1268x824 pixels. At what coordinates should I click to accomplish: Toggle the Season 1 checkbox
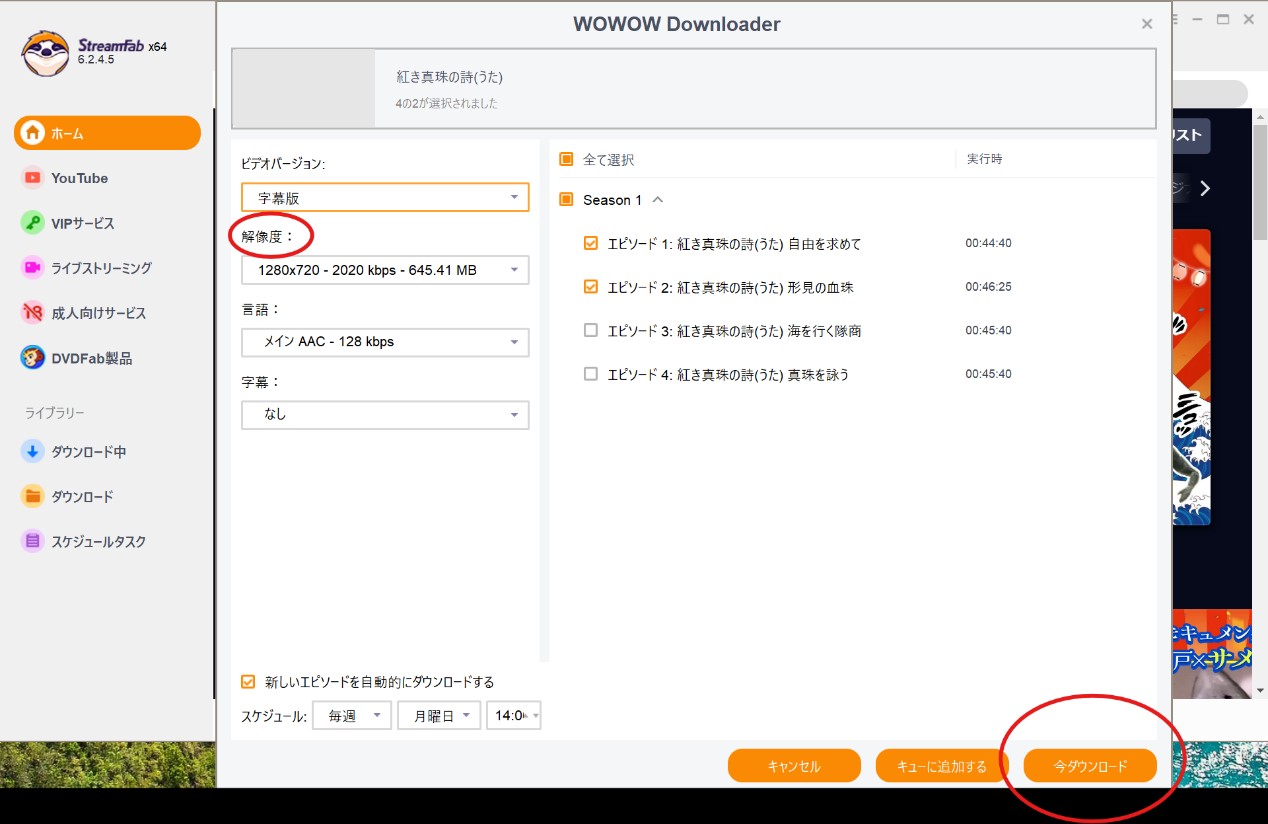566,200
